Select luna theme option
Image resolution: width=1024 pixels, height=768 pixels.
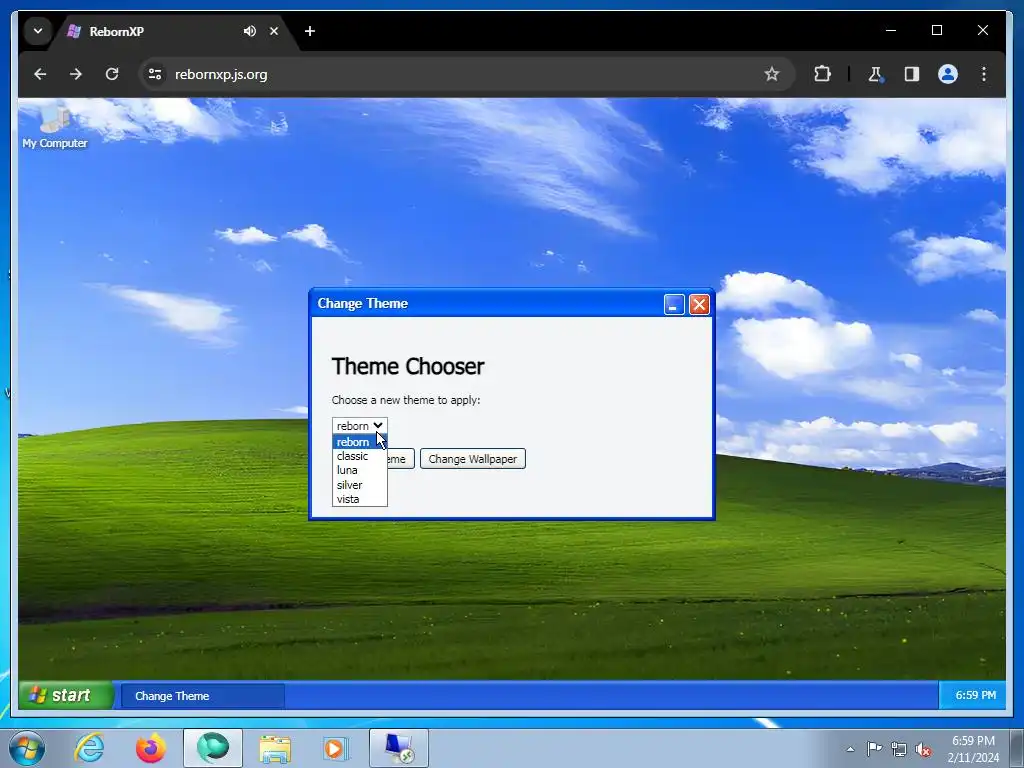(x=359, y=470)
